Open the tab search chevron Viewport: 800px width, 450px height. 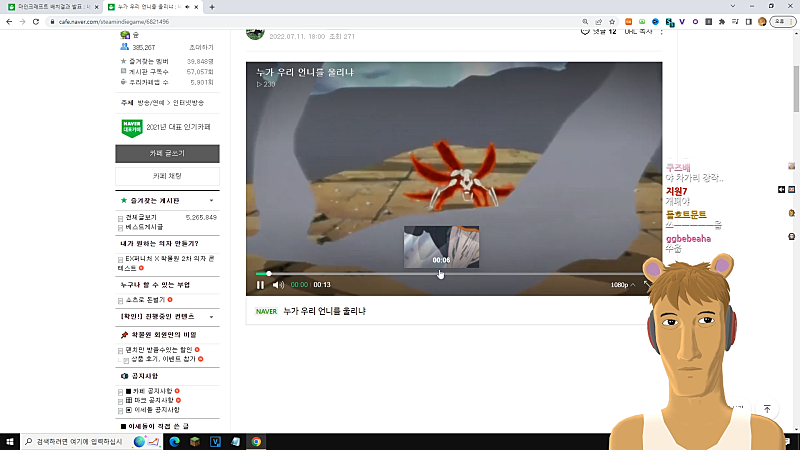pyautogui.click(x=733, y=6)
